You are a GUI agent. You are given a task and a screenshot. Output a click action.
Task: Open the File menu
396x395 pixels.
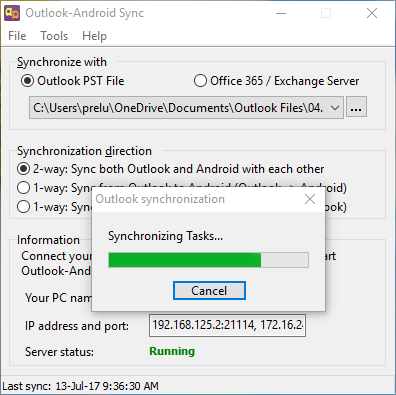17,36
